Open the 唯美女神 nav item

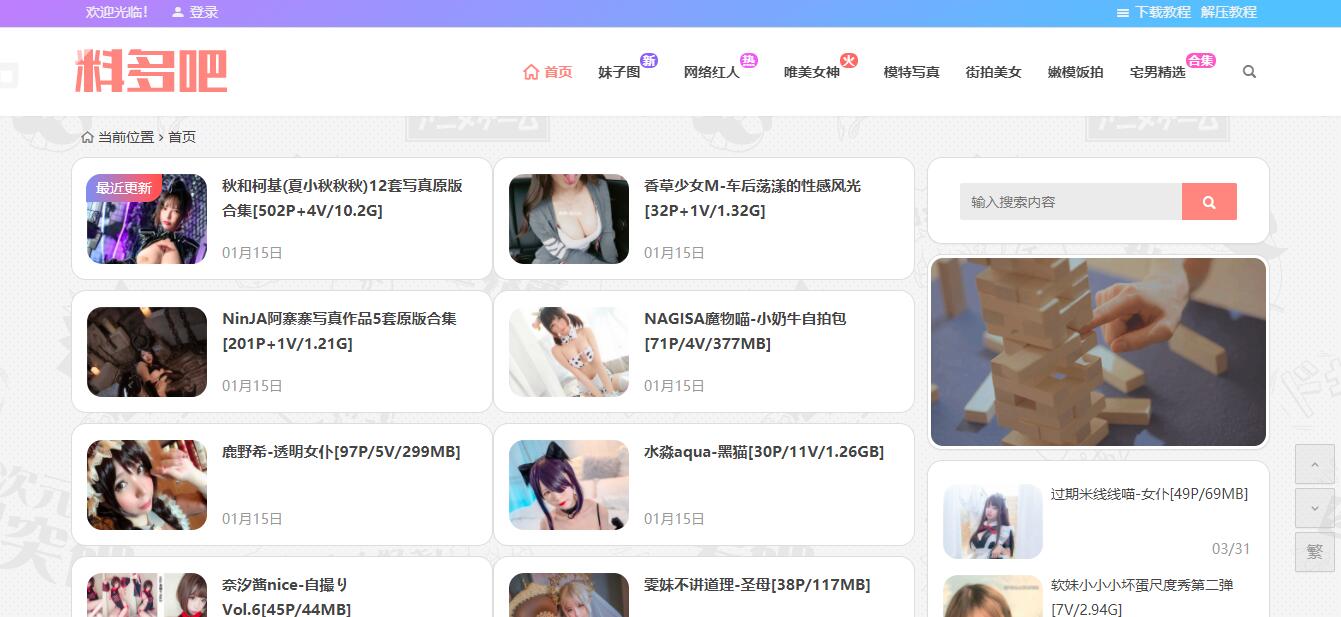click(812, 72)
